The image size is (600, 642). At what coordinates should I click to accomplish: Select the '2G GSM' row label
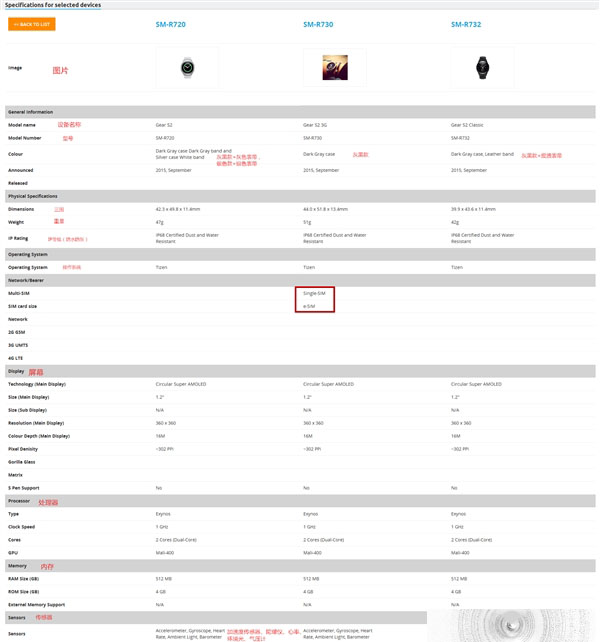point(16,332)
